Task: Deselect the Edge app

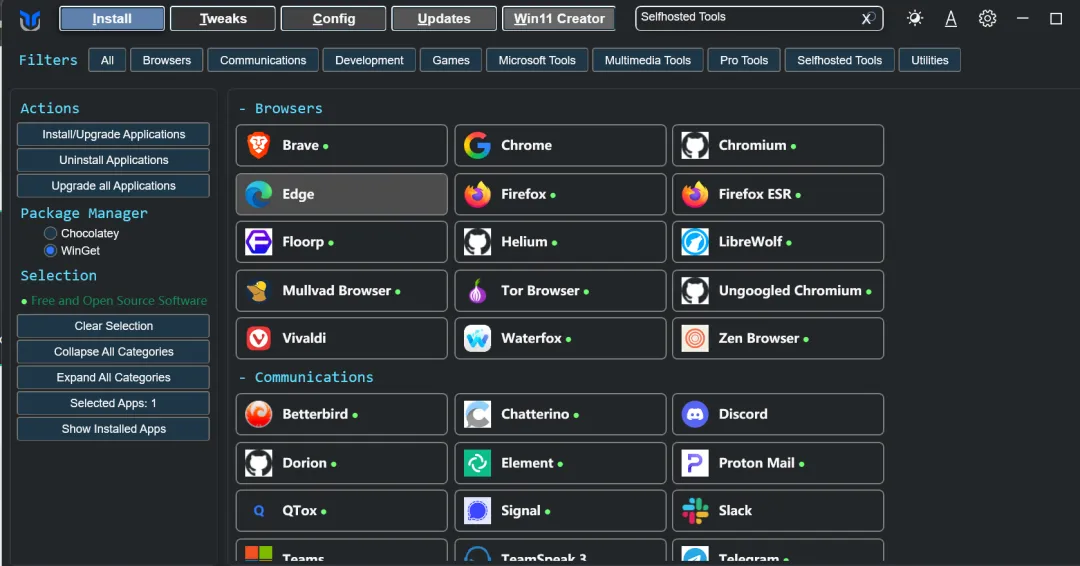Action: (x=342, y=194)
